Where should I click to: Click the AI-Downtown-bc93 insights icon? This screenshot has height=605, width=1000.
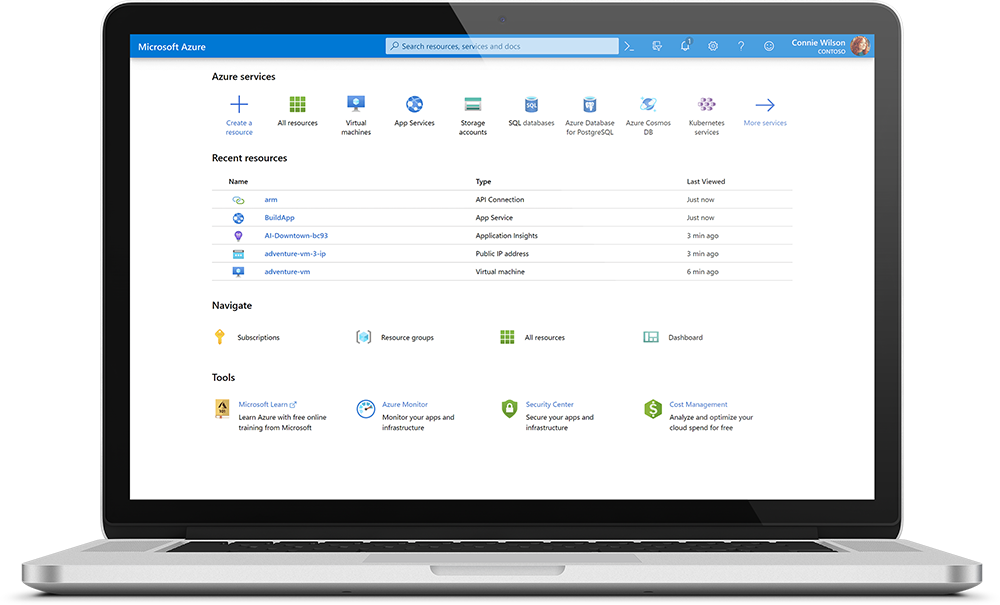pyautogui.click(x=239, y=236)
